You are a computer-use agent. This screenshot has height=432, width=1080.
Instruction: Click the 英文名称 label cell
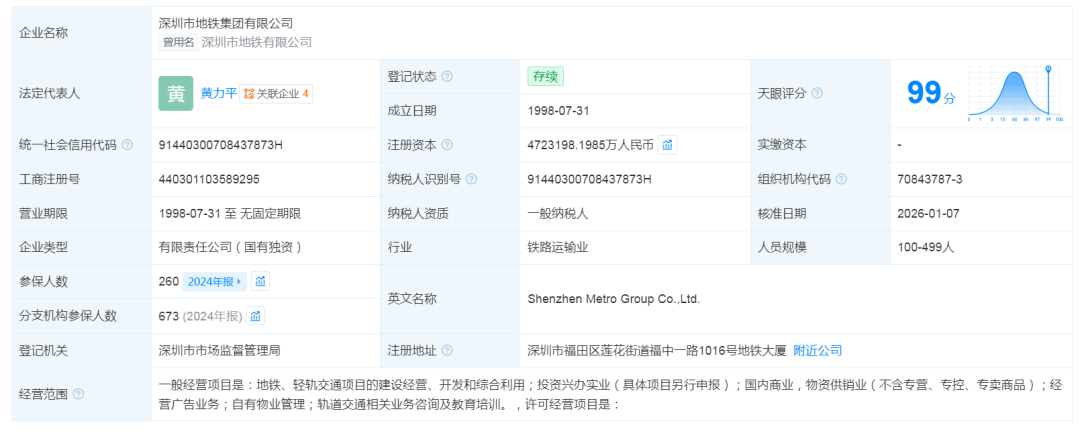pyautogui.click(x=450, y=299)
